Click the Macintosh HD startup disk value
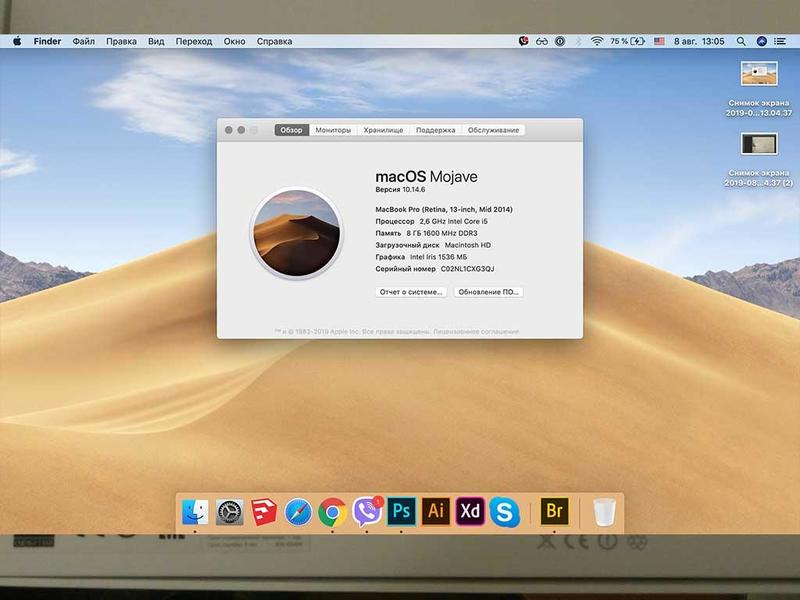 pyautogui.click(x=468, y=245)
